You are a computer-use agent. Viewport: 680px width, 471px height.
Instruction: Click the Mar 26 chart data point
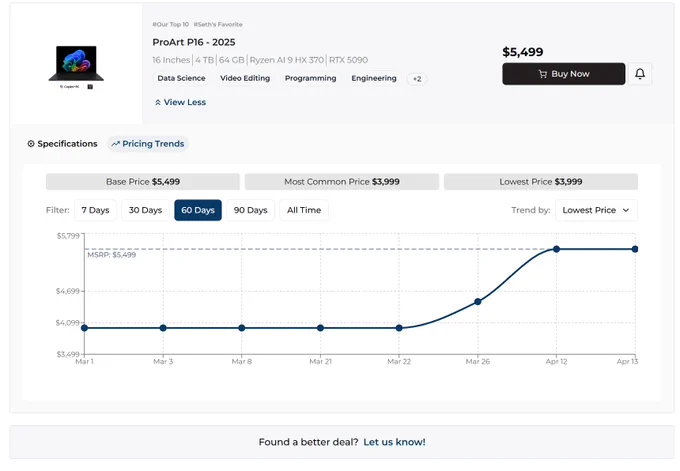(477, 301)
